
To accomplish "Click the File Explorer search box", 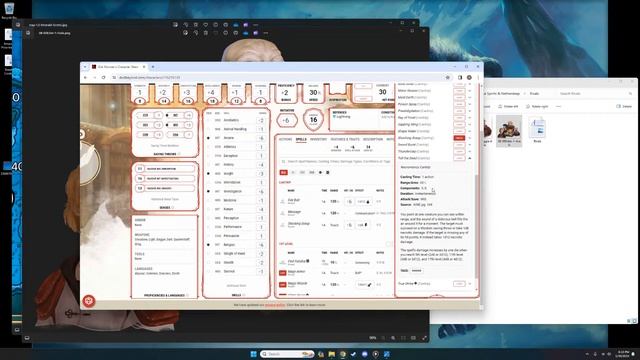I will pyautogui.click(x=595, y=93).
